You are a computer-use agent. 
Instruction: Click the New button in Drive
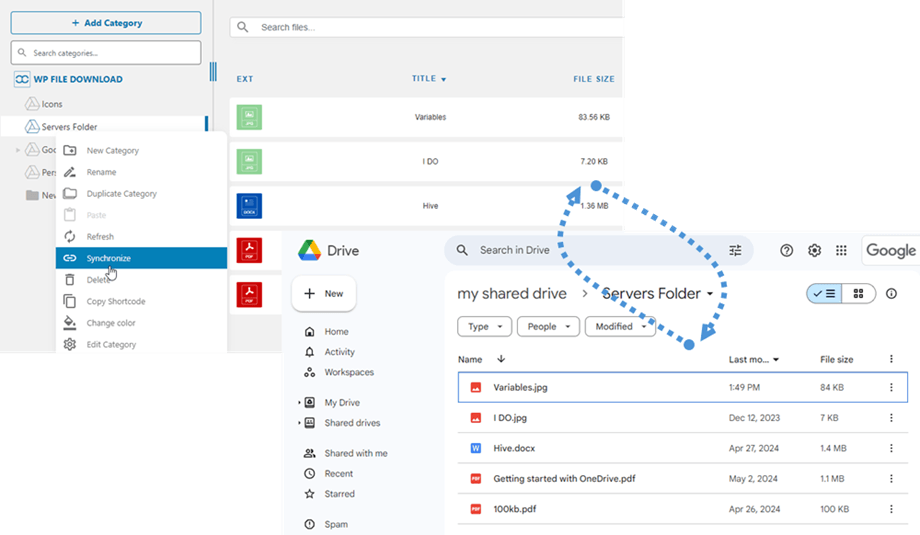click(x=324, y=294)
